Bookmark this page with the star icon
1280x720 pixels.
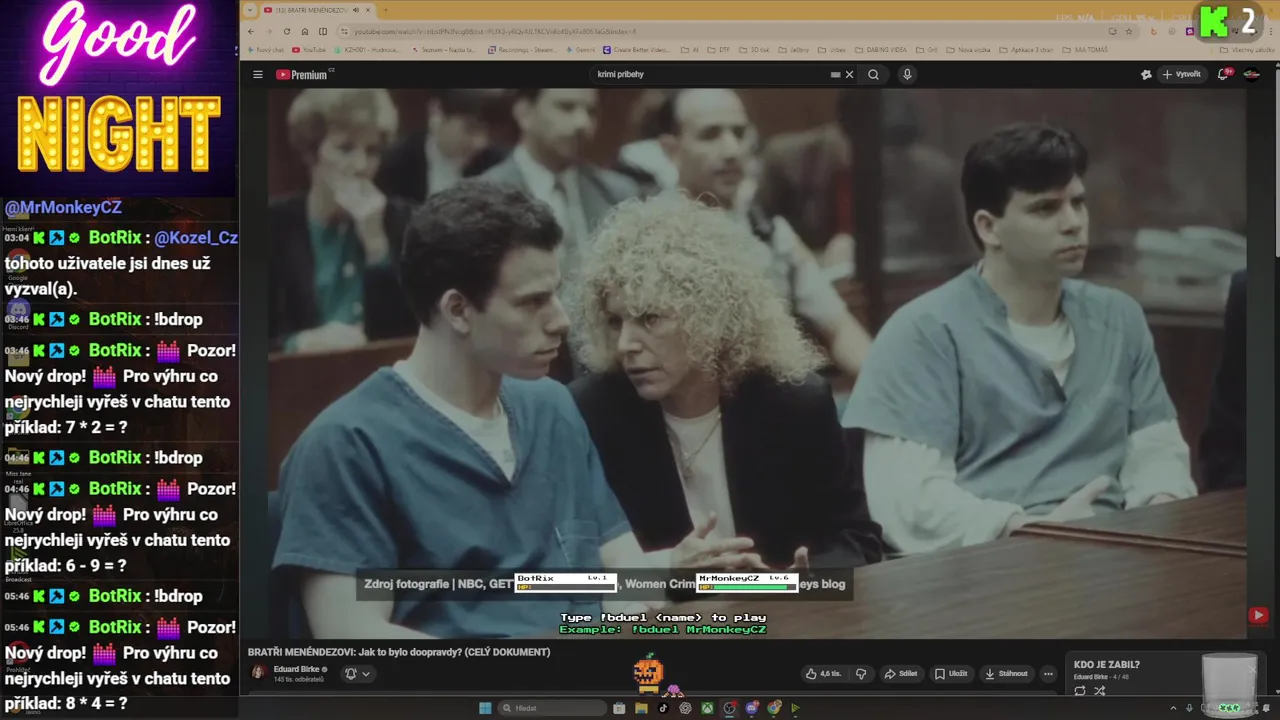click(1127, 31)
